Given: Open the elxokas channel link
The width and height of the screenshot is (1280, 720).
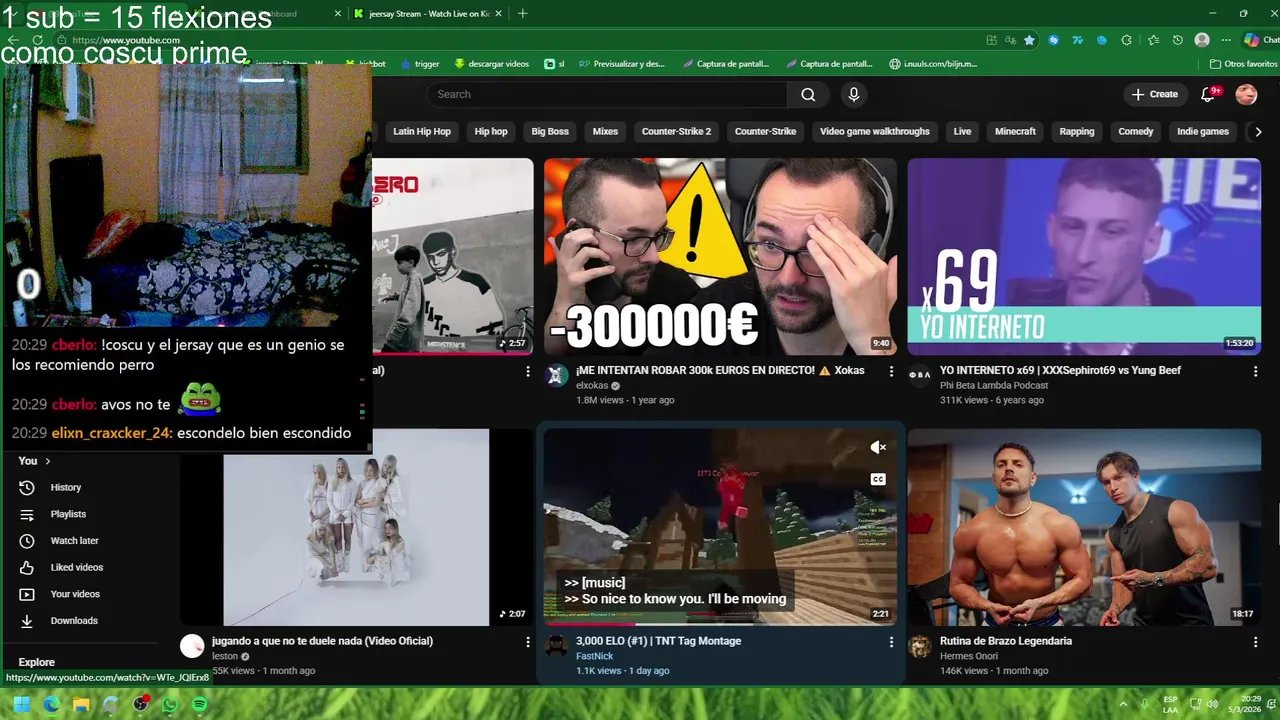Looking at the screenshot, I should pyautogui.click(x=592, y=385).
